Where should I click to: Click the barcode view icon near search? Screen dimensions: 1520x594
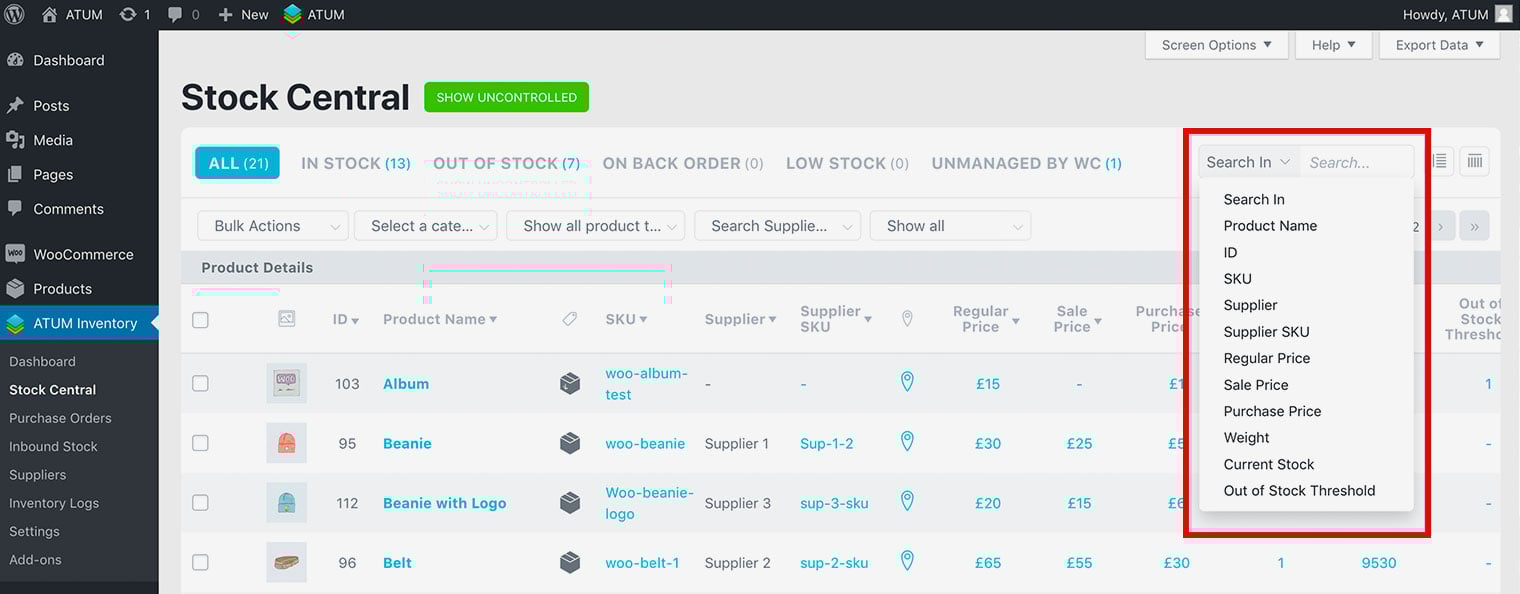(x=1474, y=162)
